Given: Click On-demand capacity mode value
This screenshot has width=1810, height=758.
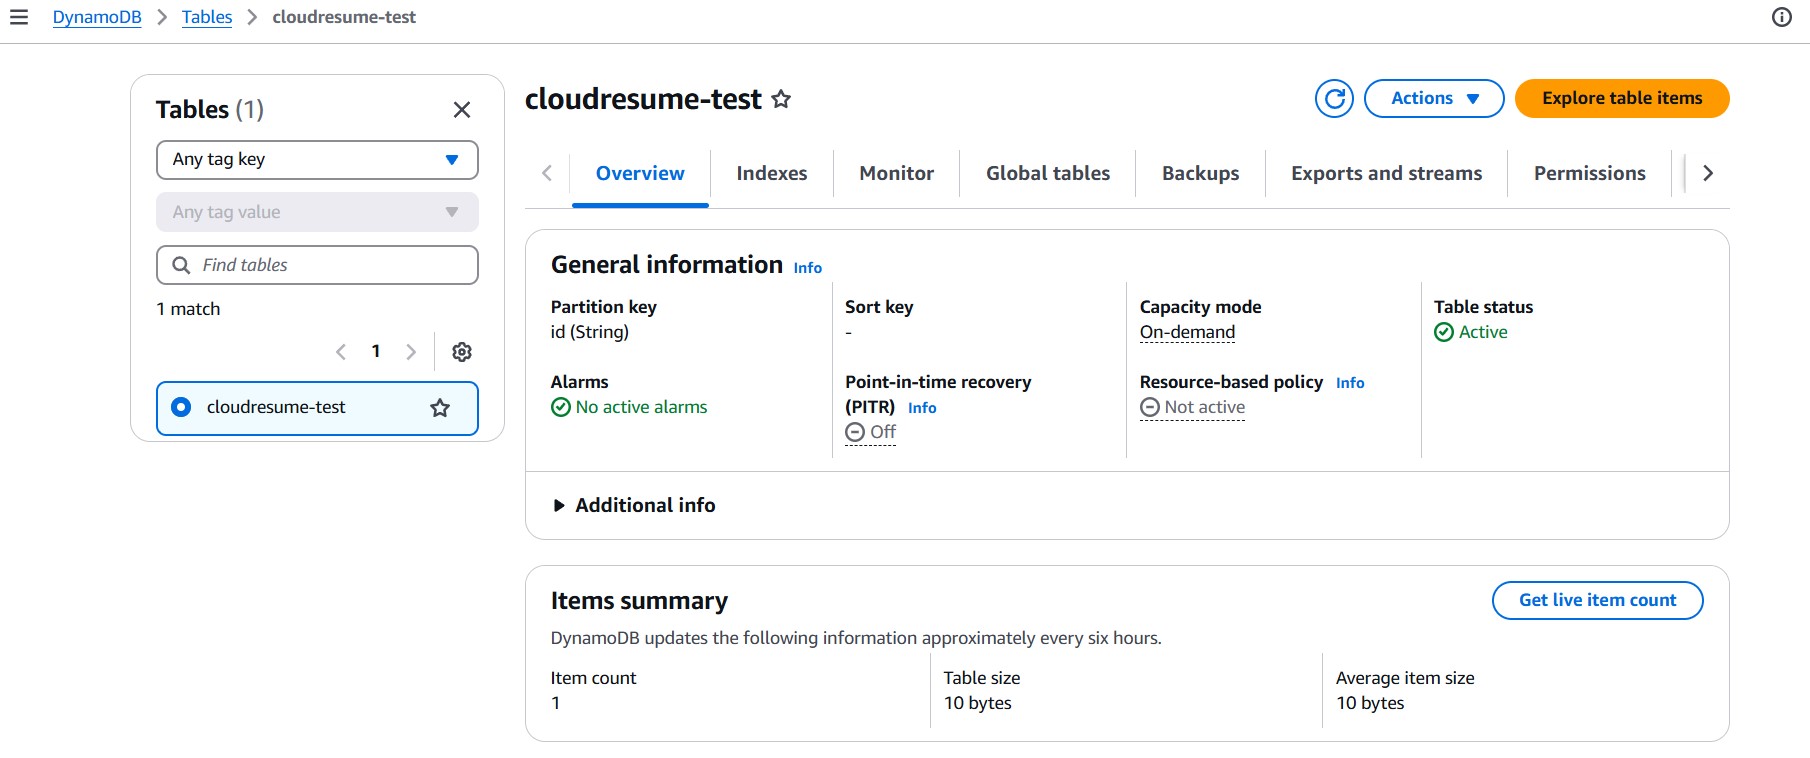Looking at the screenshot, I should (x=1187, y=332).
